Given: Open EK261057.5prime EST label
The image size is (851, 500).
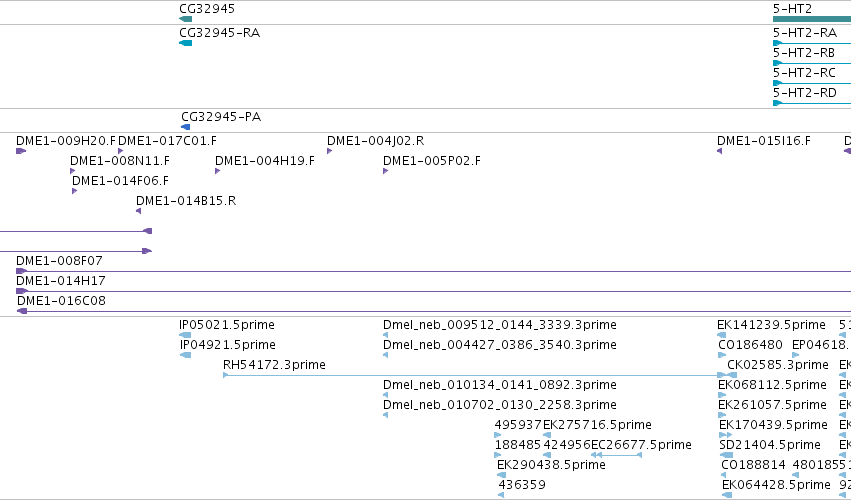Looking at the screenshot, I should click(772, 405).
